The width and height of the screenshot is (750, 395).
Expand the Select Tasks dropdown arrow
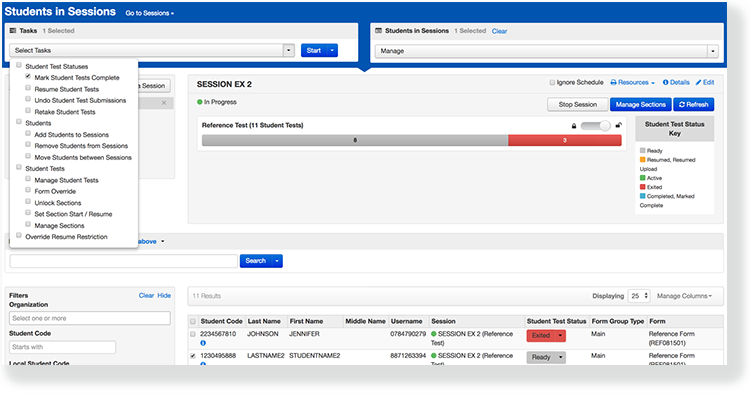288,50
